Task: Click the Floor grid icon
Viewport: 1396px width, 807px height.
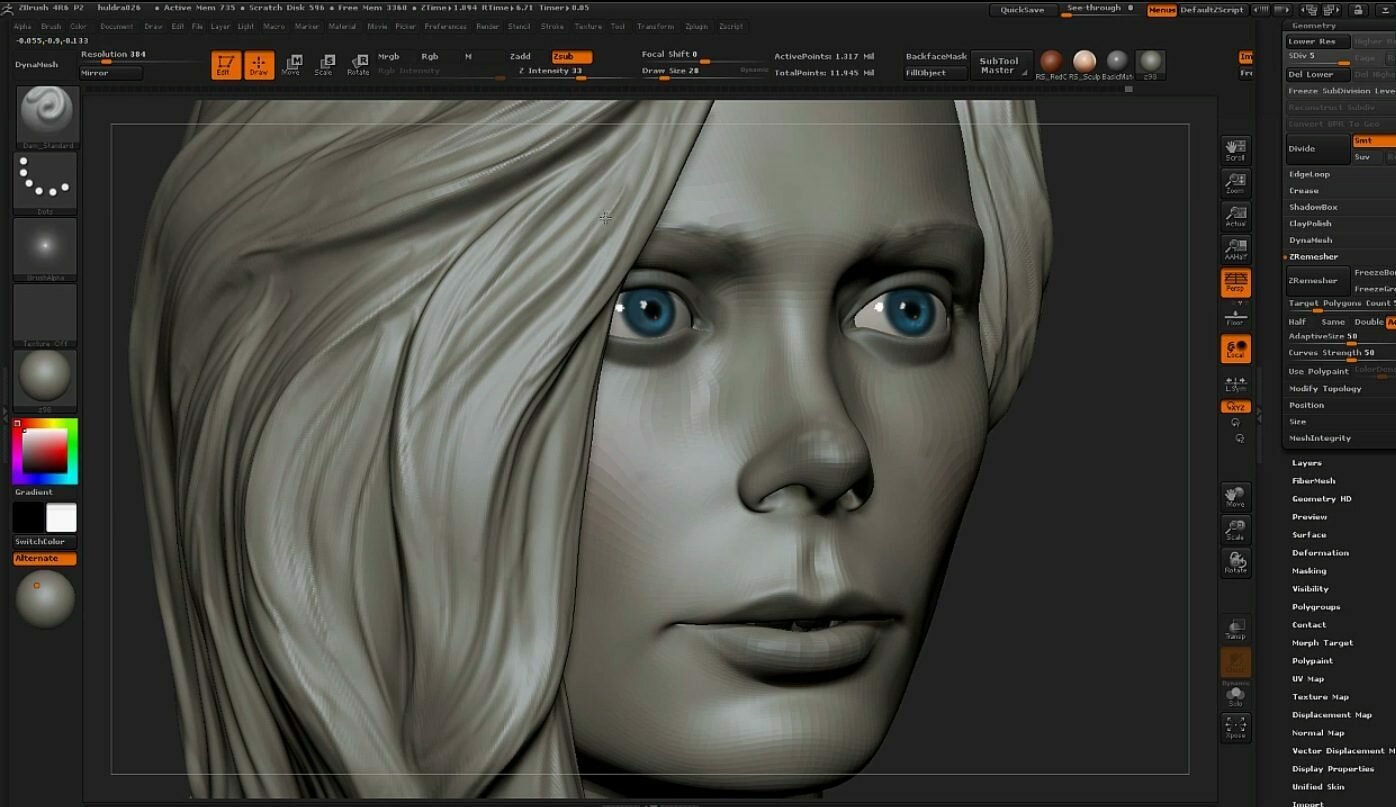Action: click(x=1236, y=316)
